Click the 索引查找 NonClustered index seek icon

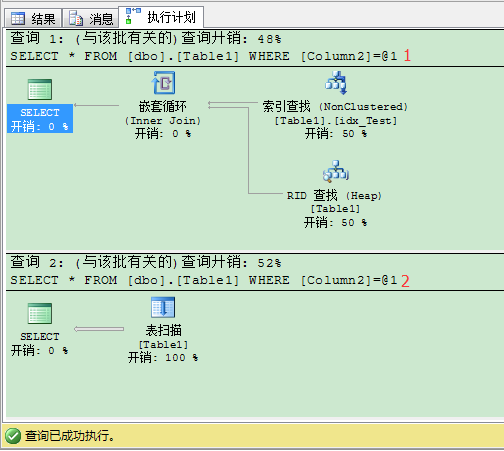click(336, 83)
